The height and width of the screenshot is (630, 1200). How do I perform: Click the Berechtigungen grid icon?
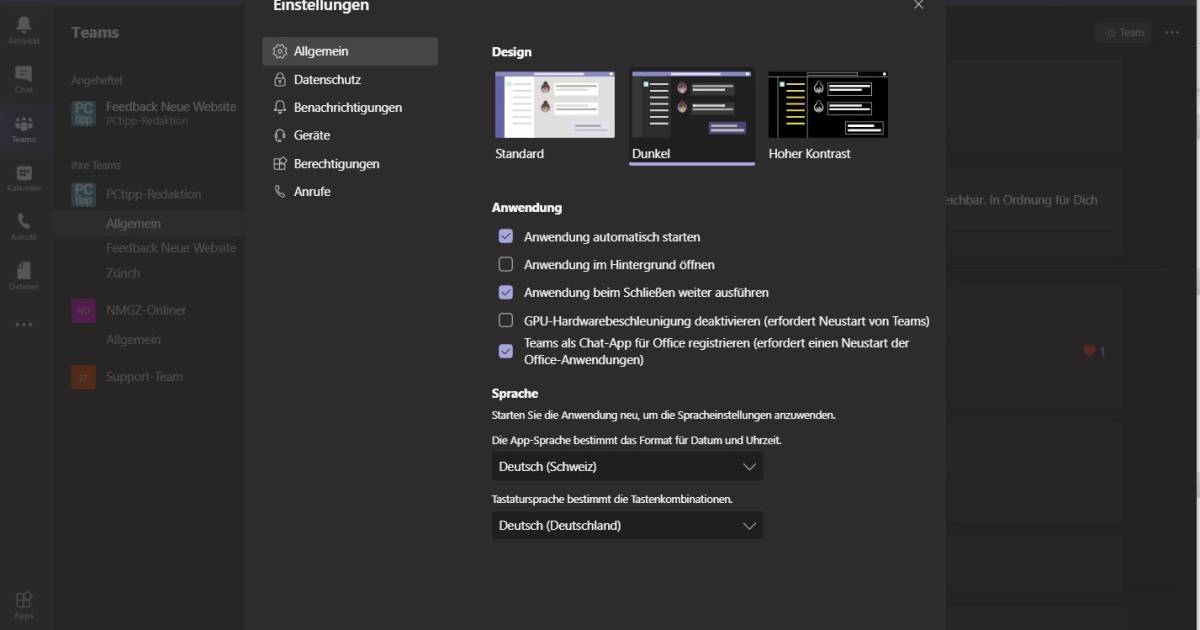point(280,164)
